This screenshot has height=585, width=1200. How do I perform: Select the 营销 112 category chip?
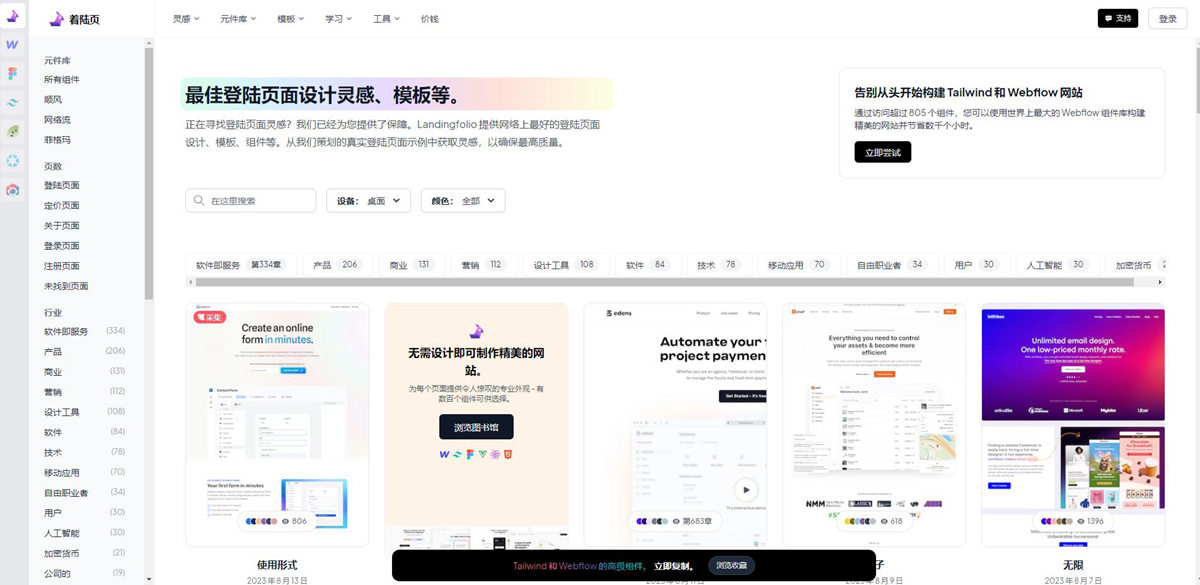pyautogui.click(x=482, y=265)
